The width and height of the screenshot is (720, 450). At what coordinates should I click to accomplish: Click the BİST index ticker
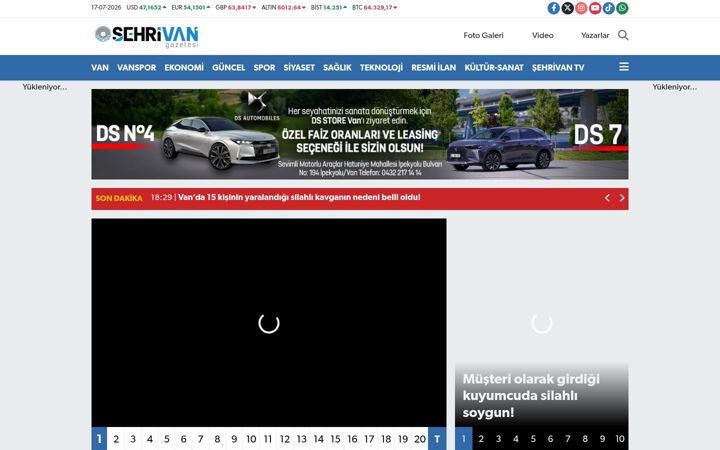pyautogui.click(x=329, y=7)
